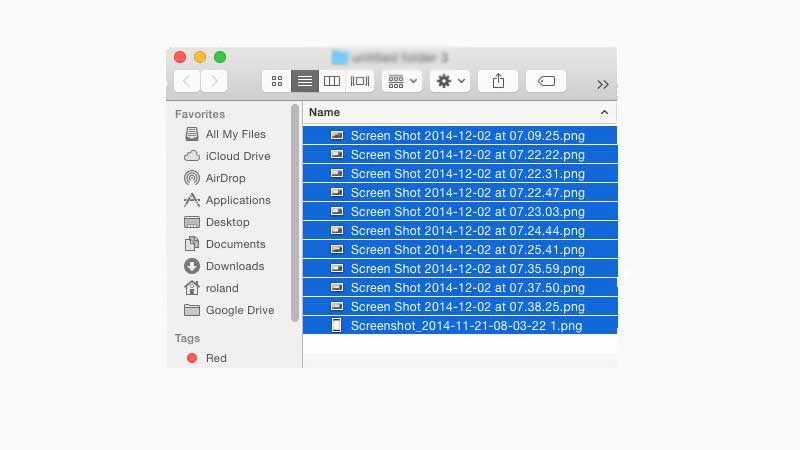Open Google Drive in sidebar
800x450 pixels.
tap(231, 310)
